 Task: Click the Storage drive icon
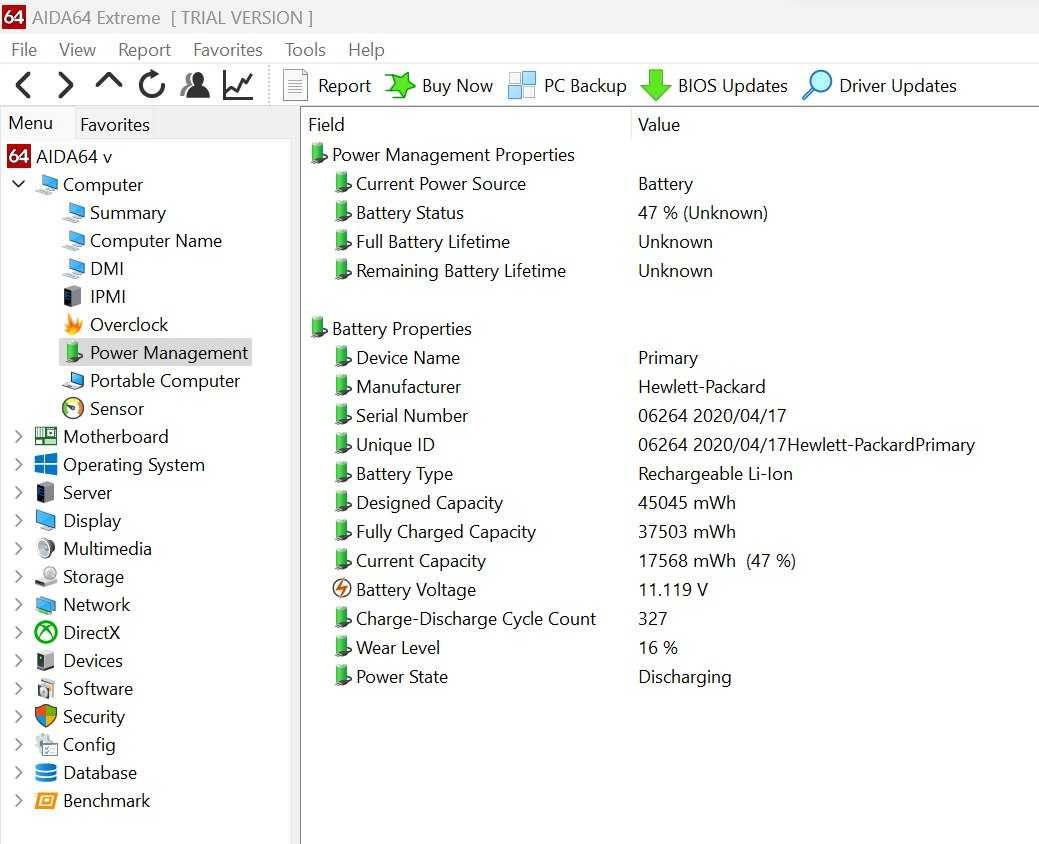(x=46, y=576)
